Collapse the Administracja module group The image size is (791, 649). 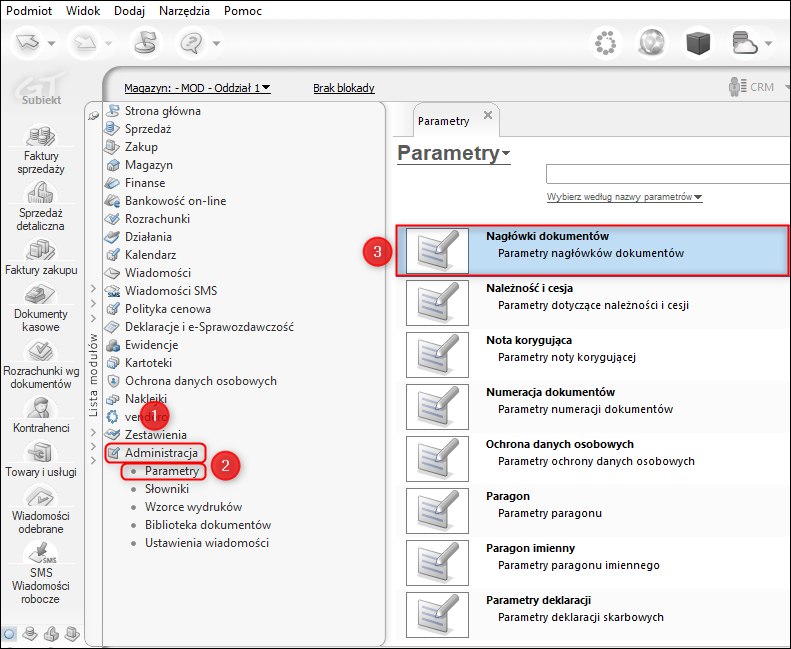(x=155, y=453)
